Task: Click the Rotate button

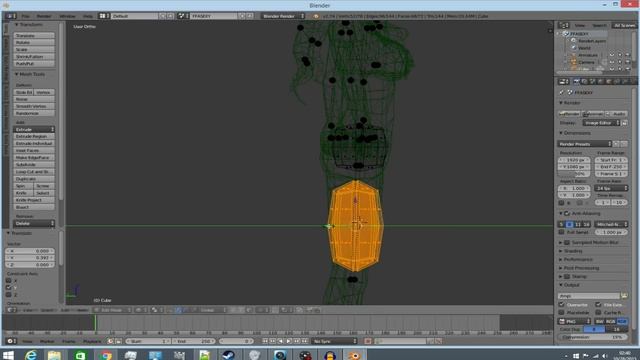Action: click(34, 42)
